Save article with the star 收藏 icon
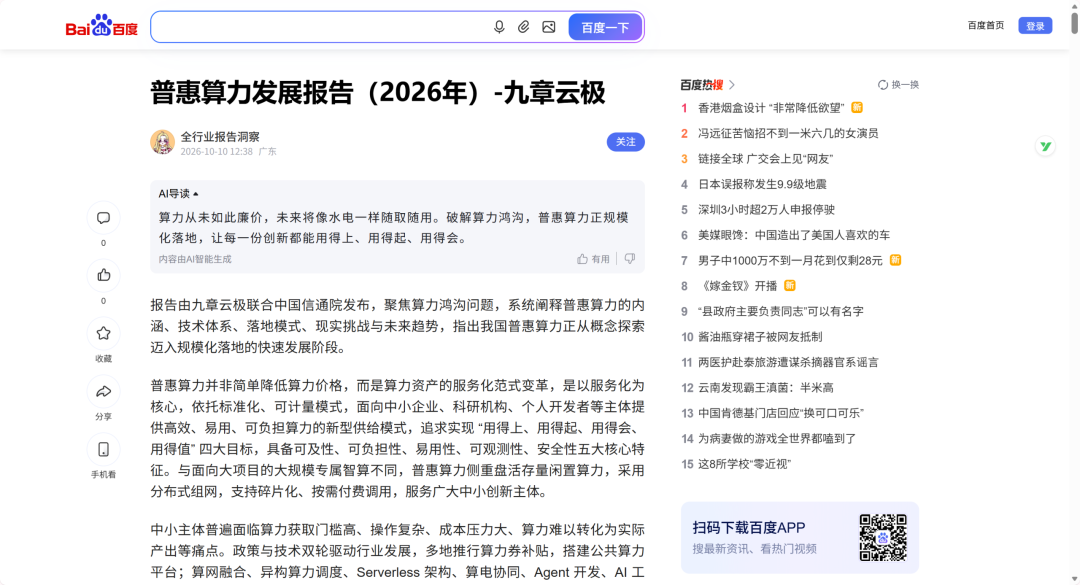The image size is (1080, 585). click(x=103, y=333)
